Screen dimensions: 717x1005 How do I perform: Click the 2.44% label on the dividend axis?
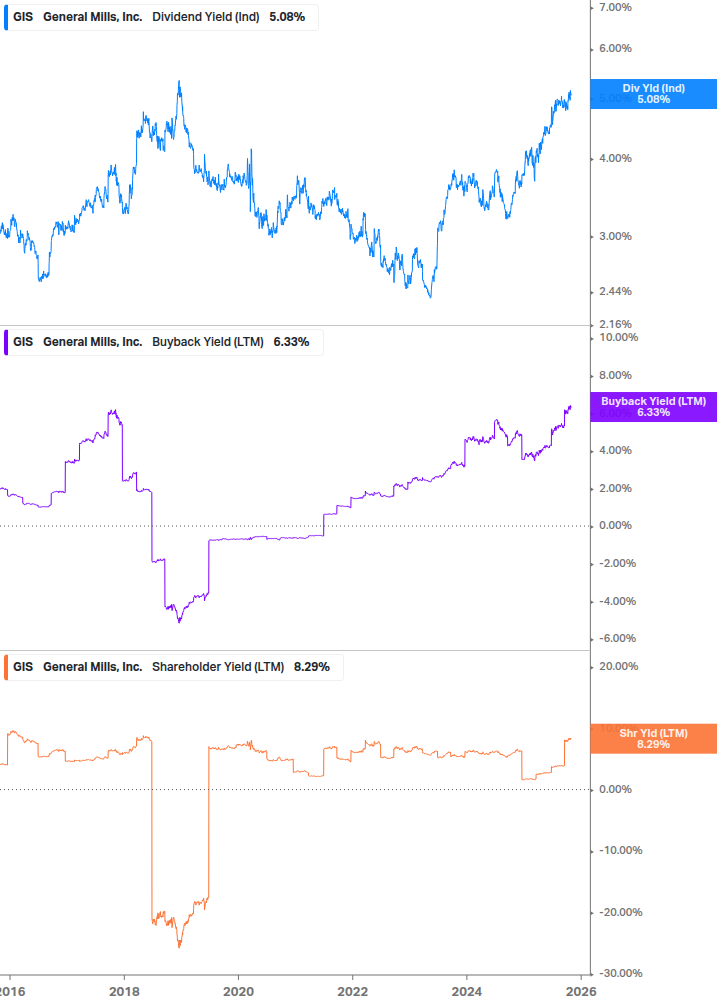tap(616, 292)
